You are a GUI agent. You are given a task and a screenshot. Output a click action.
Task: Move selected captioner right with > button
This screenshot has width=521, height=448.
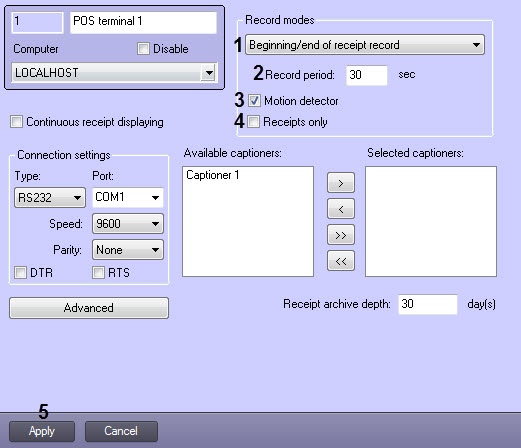(x=341, y=183)
